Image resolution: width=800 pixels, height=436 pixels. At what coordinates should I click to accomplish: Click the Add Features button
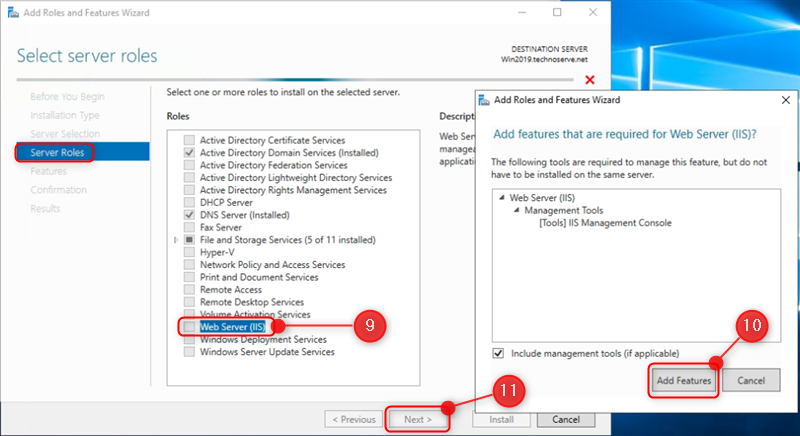click(x=684, y=381)
